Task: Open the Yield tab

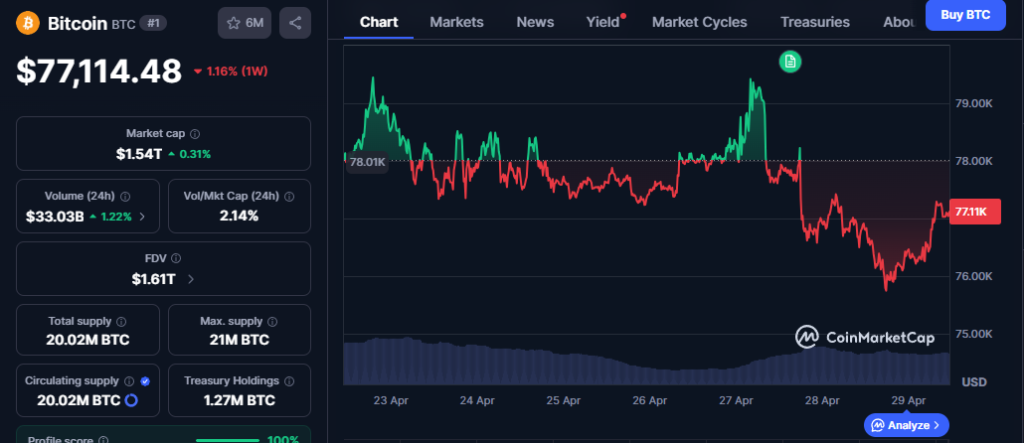Action: [603, 22]
